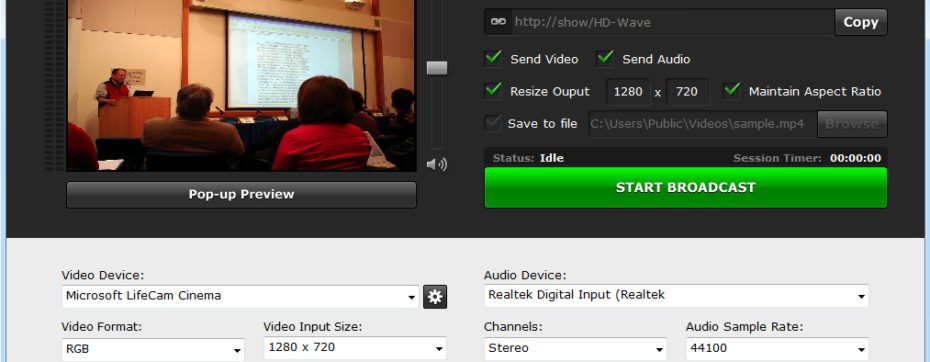
Task: Open video device settings gear
Action: tap(435, 297)
